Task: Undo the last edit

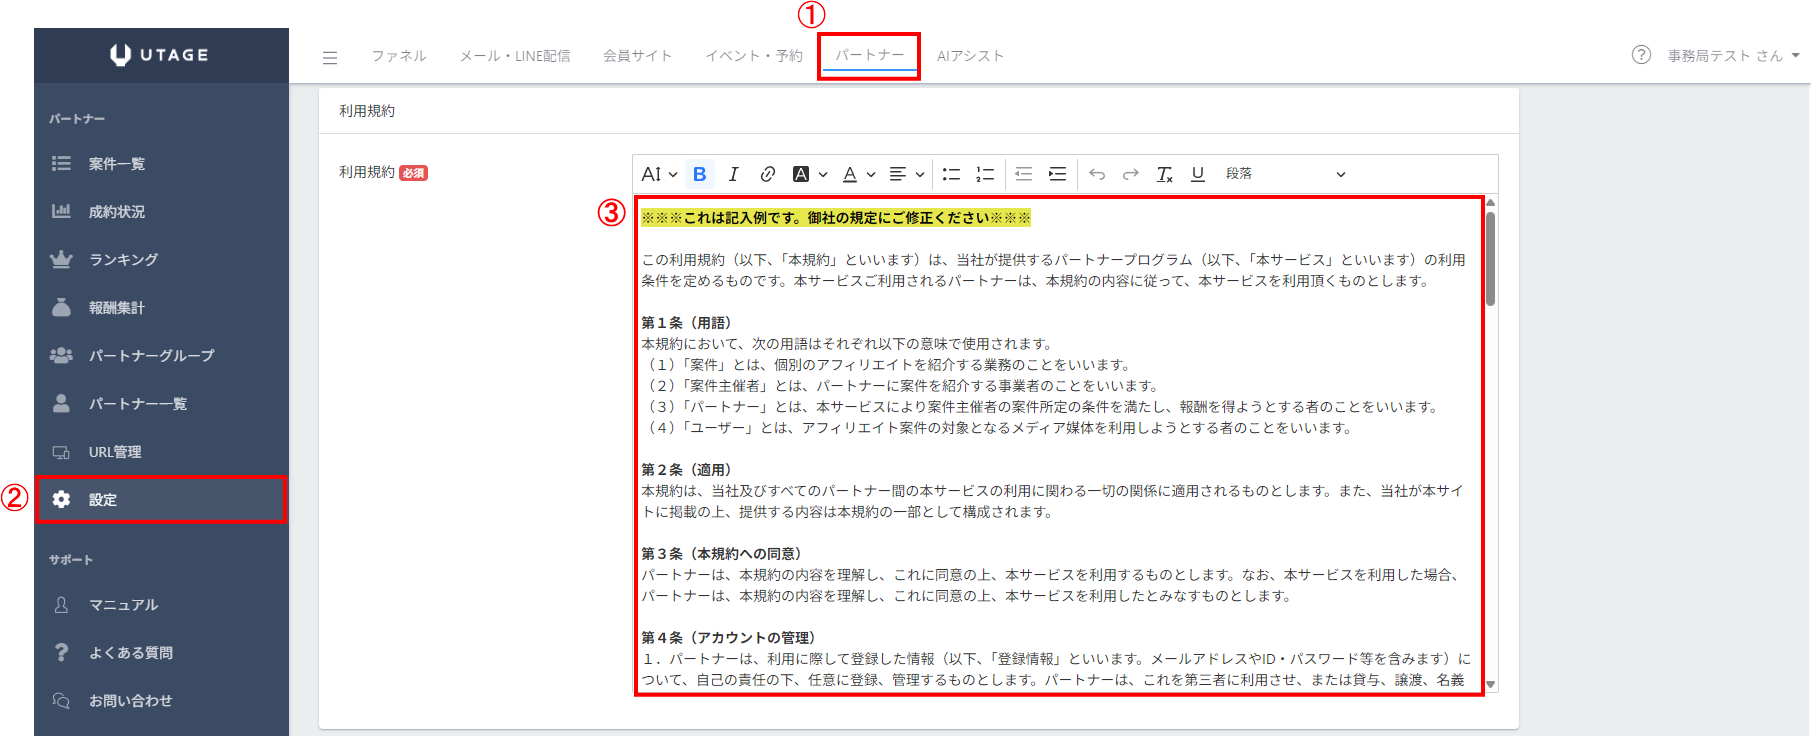Action: coord(1097,174)
